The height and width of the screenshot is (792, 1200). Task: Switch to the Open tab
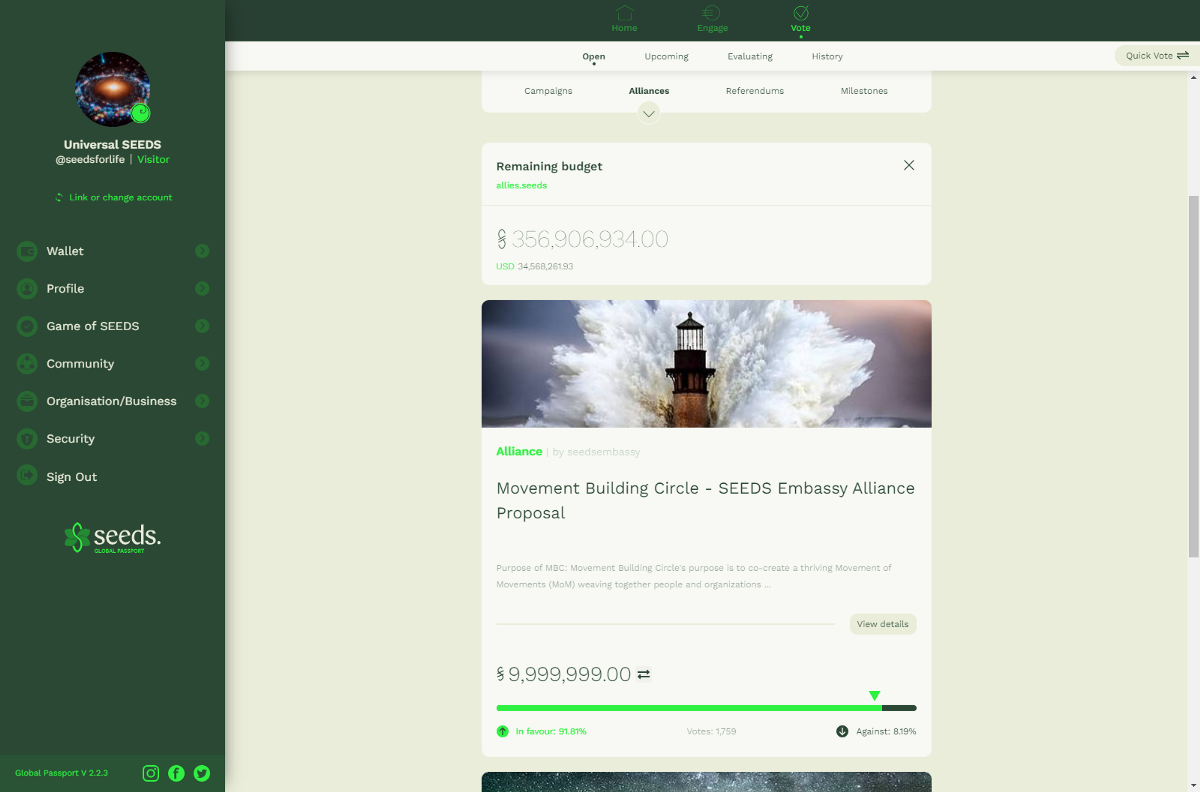click(594, 56)
